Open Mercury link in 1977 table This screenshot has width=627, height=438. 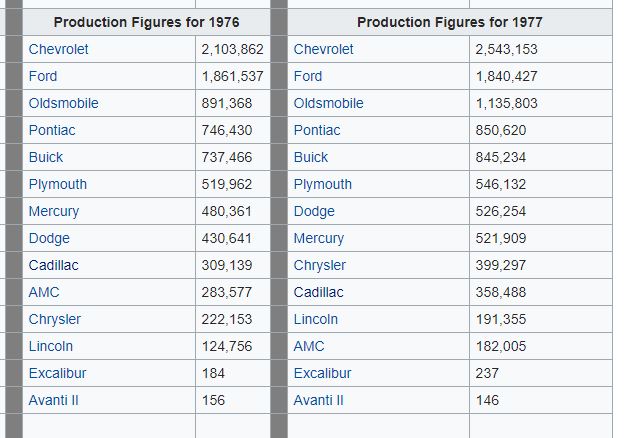tap(319, 238)
